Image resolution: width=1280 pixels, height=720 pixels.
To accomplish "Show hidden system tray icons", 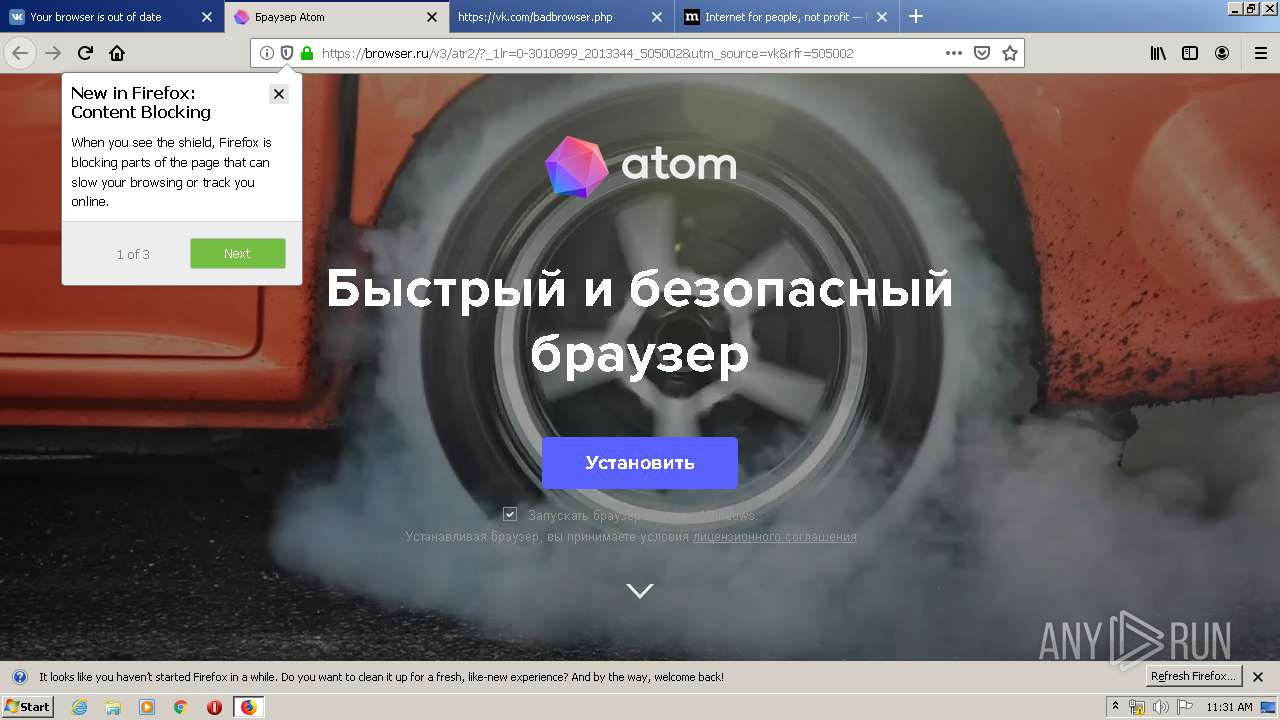I will click(1115, 707).
